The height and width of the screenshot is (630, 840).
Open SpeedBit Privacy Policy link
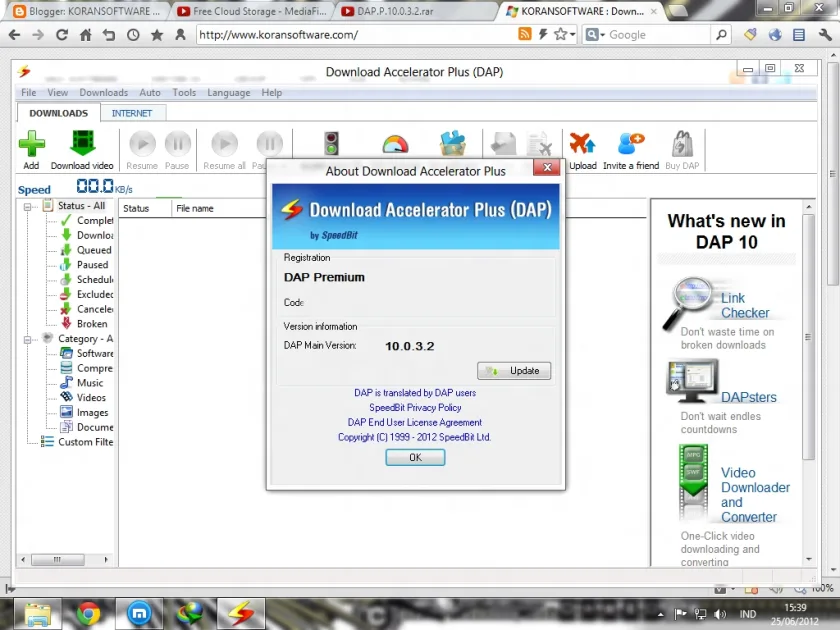pyautogui.click(x=415, y=408)
